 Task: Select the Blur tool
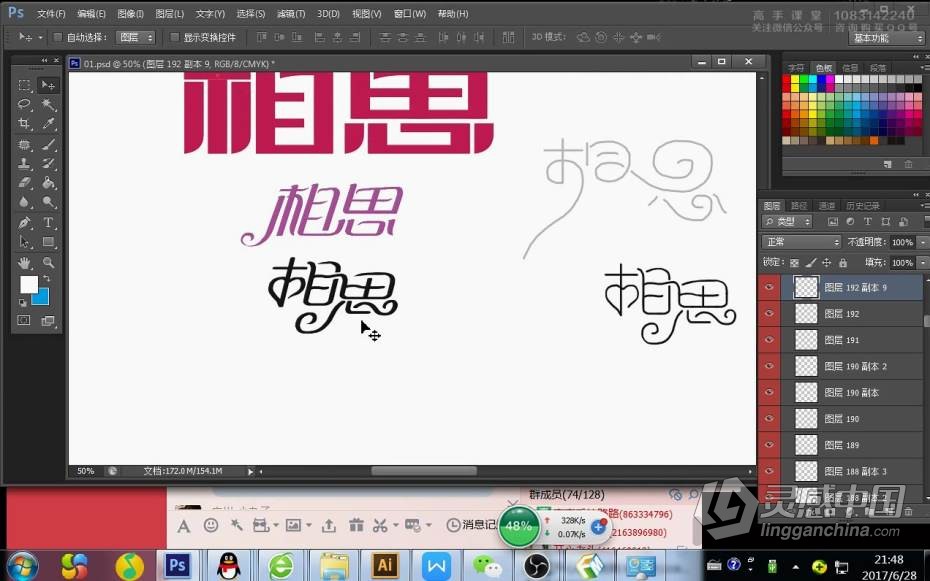(x=24, y=202)
